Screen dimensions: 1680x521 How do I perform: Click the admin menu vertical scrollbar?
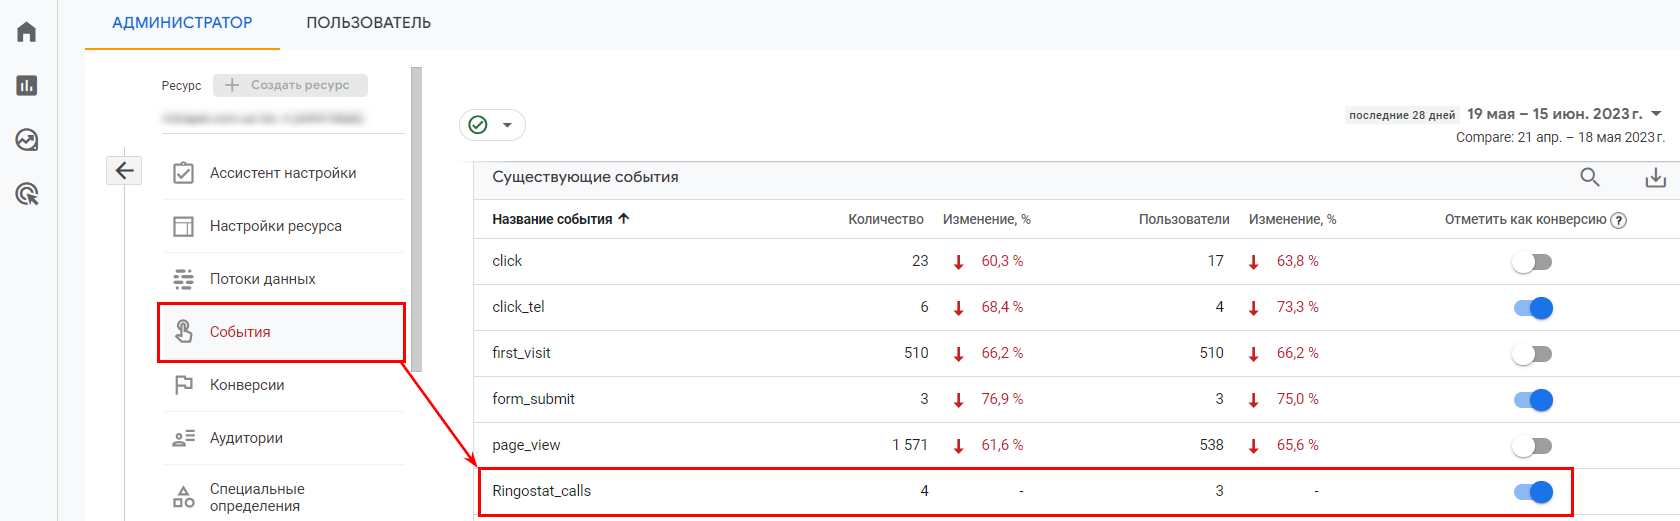[x=416, y=219]
